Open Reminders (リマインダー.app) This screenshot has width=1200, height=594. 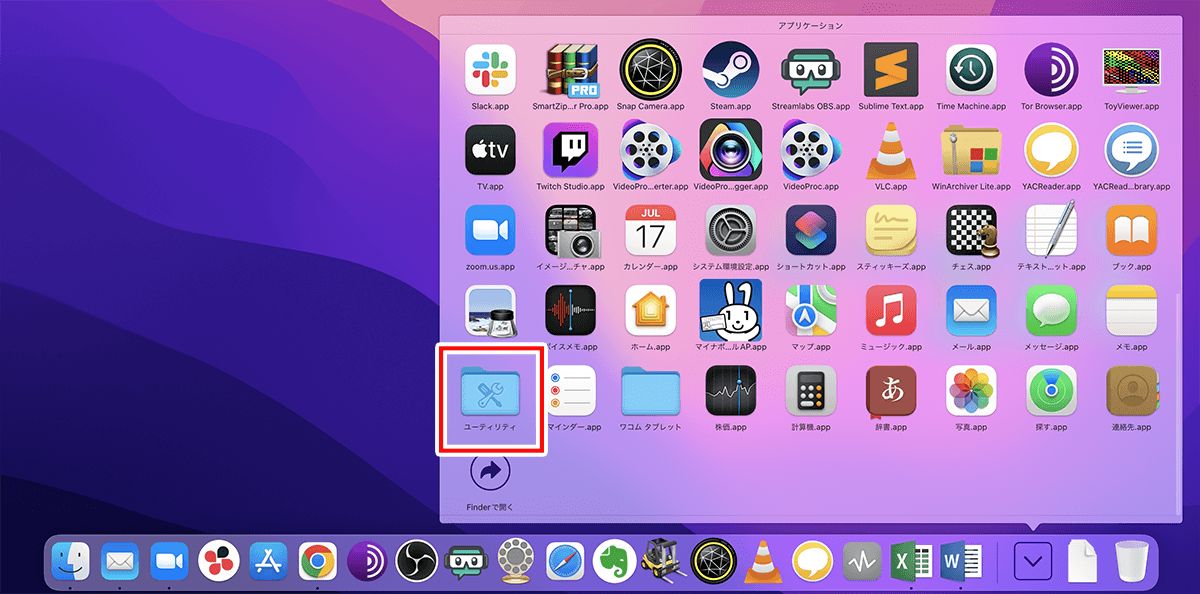pyautogui.click(x=570, y=390)
